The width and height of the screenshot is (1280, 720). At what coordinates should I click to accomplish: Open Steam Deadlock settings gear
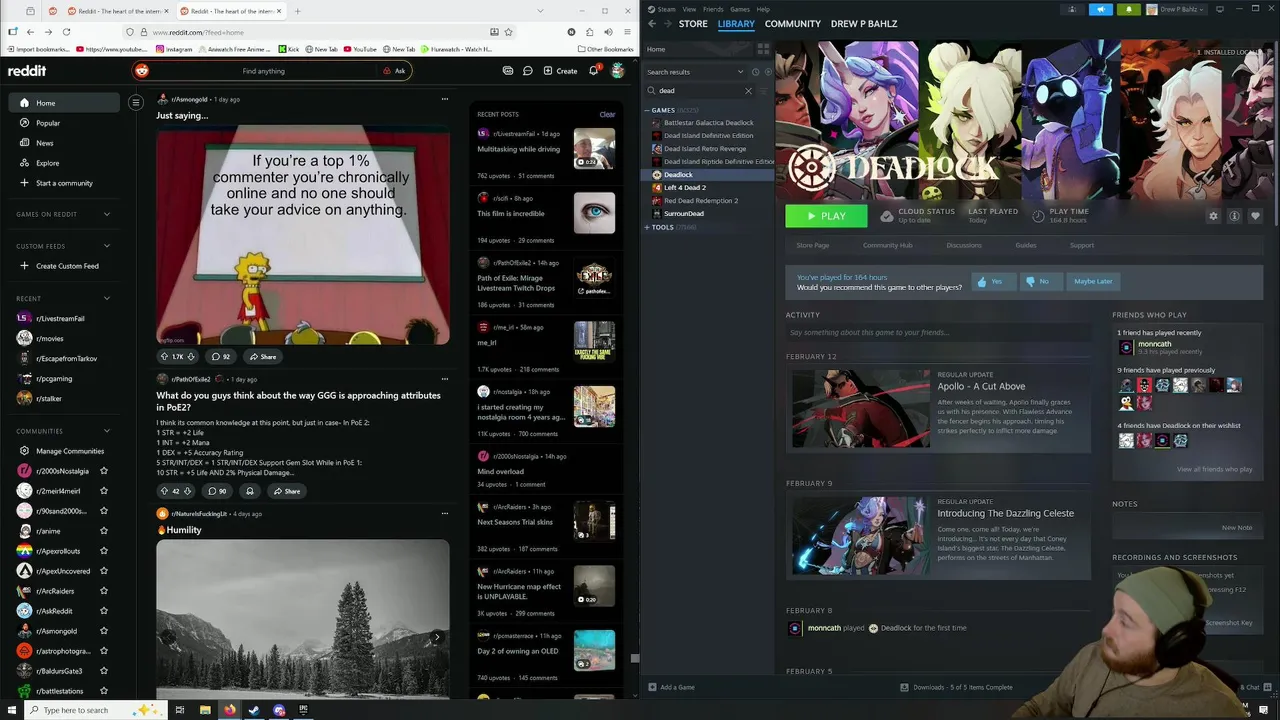pyautogui.click(x=1214, y=216)
